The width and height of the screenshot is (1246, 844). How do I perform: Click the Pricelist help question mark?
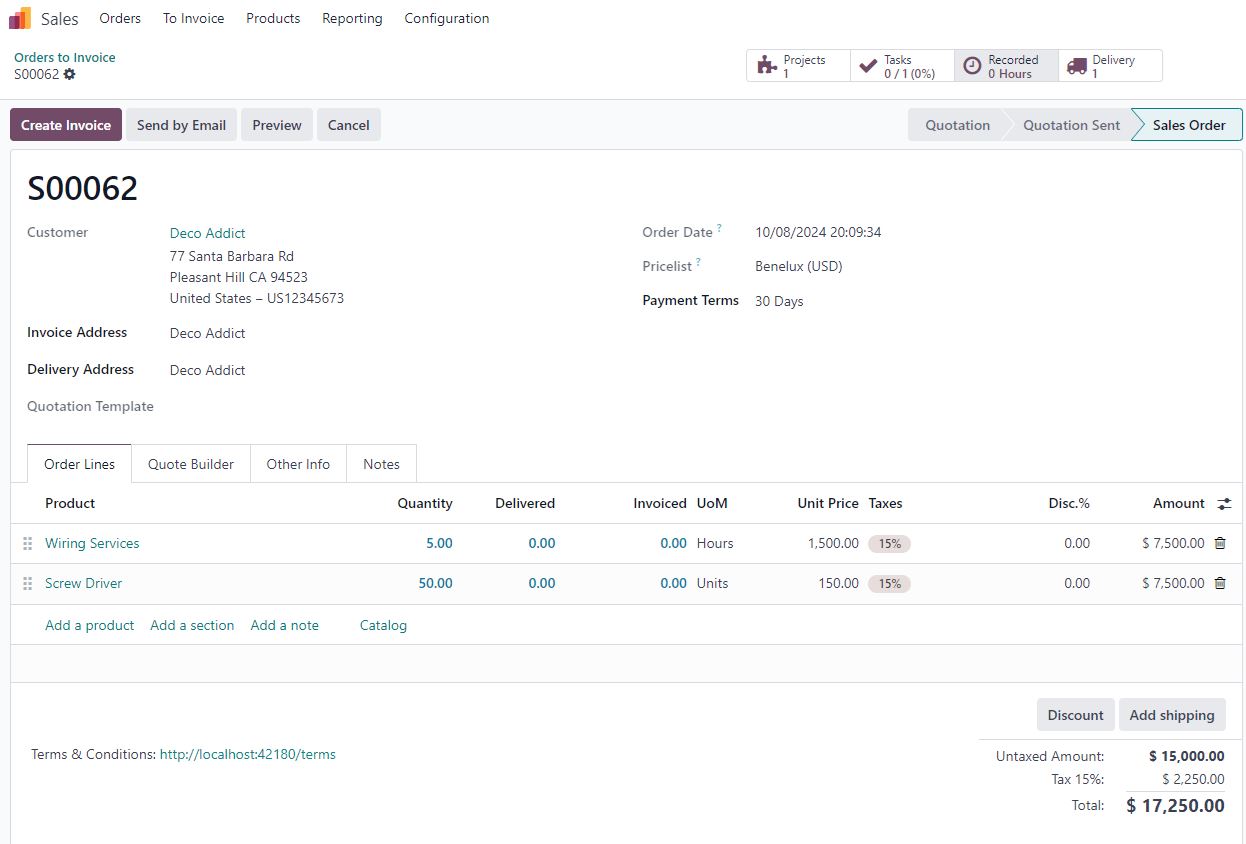698,263
